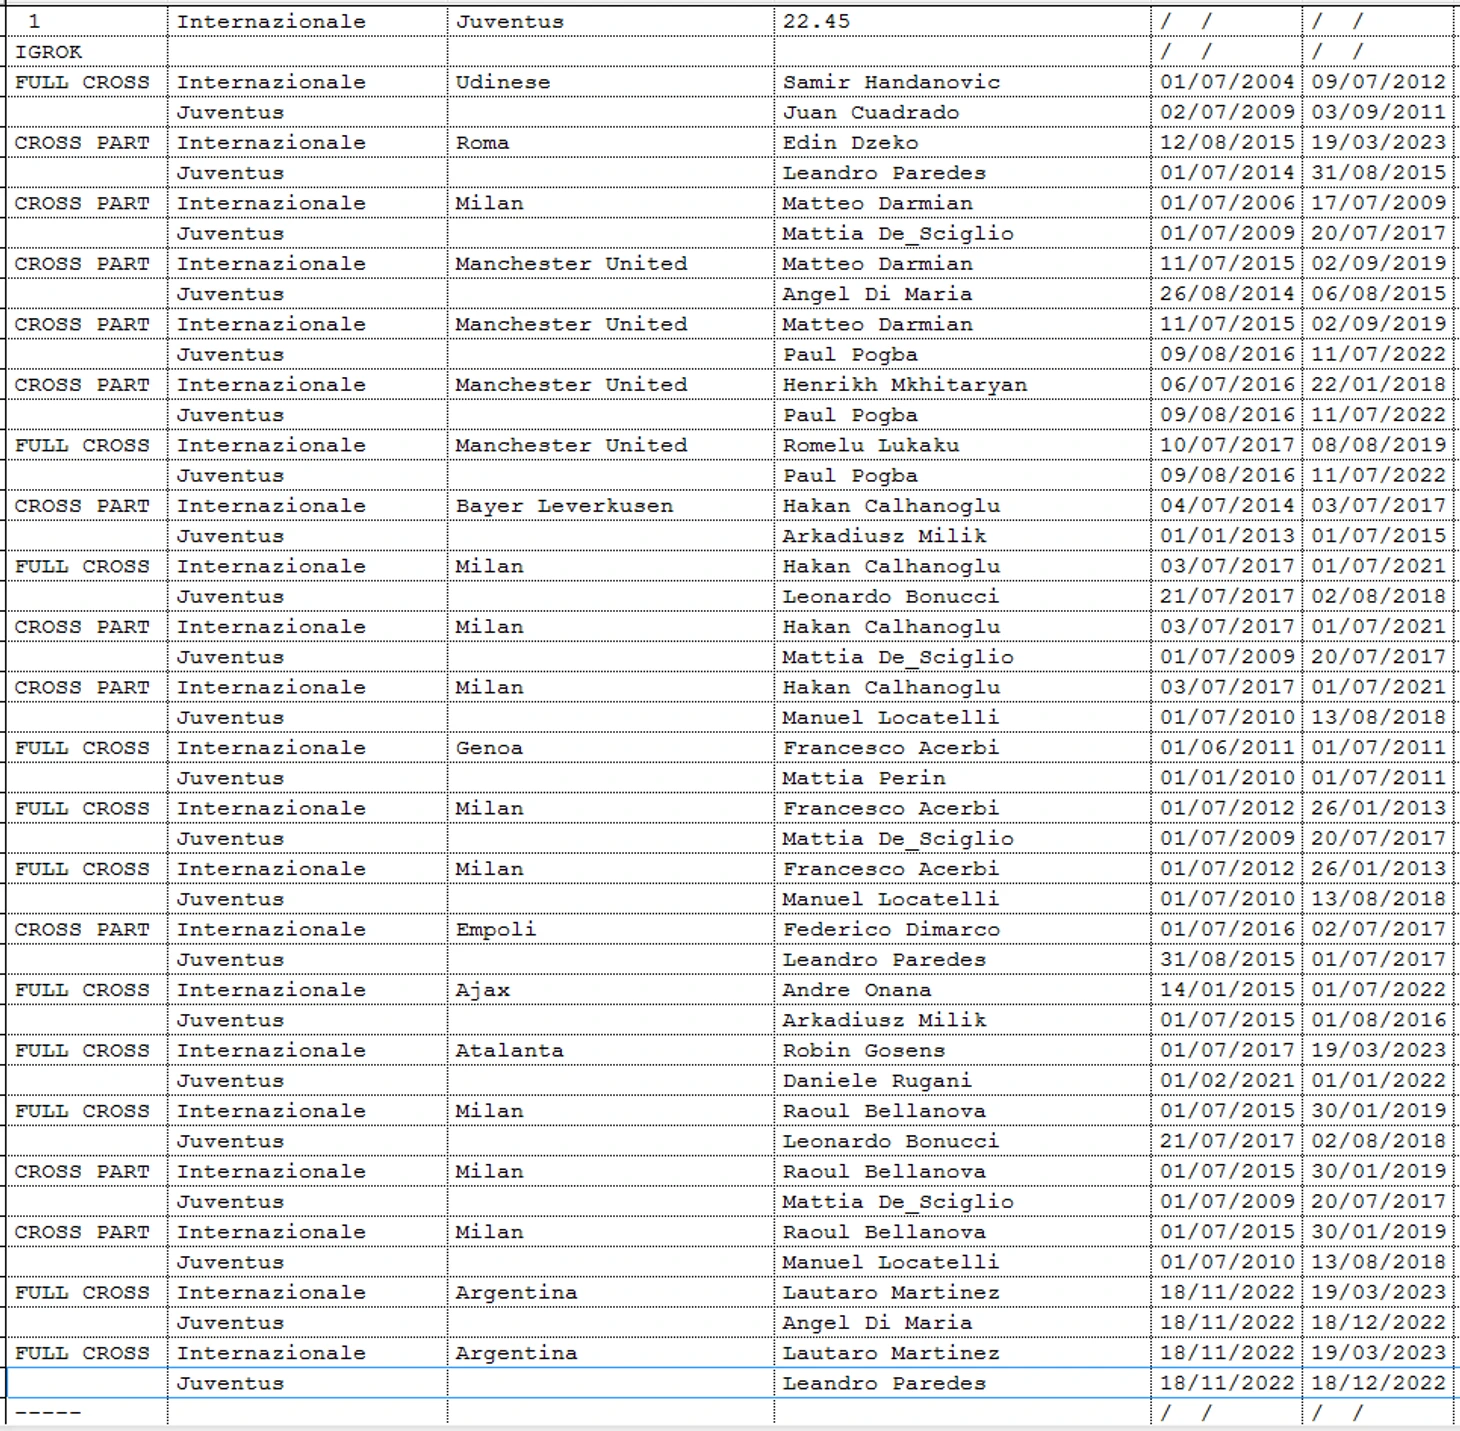Click the date 01/02/2021
This screenshot has height=1431, width=1460.
click(1227, 1080)
